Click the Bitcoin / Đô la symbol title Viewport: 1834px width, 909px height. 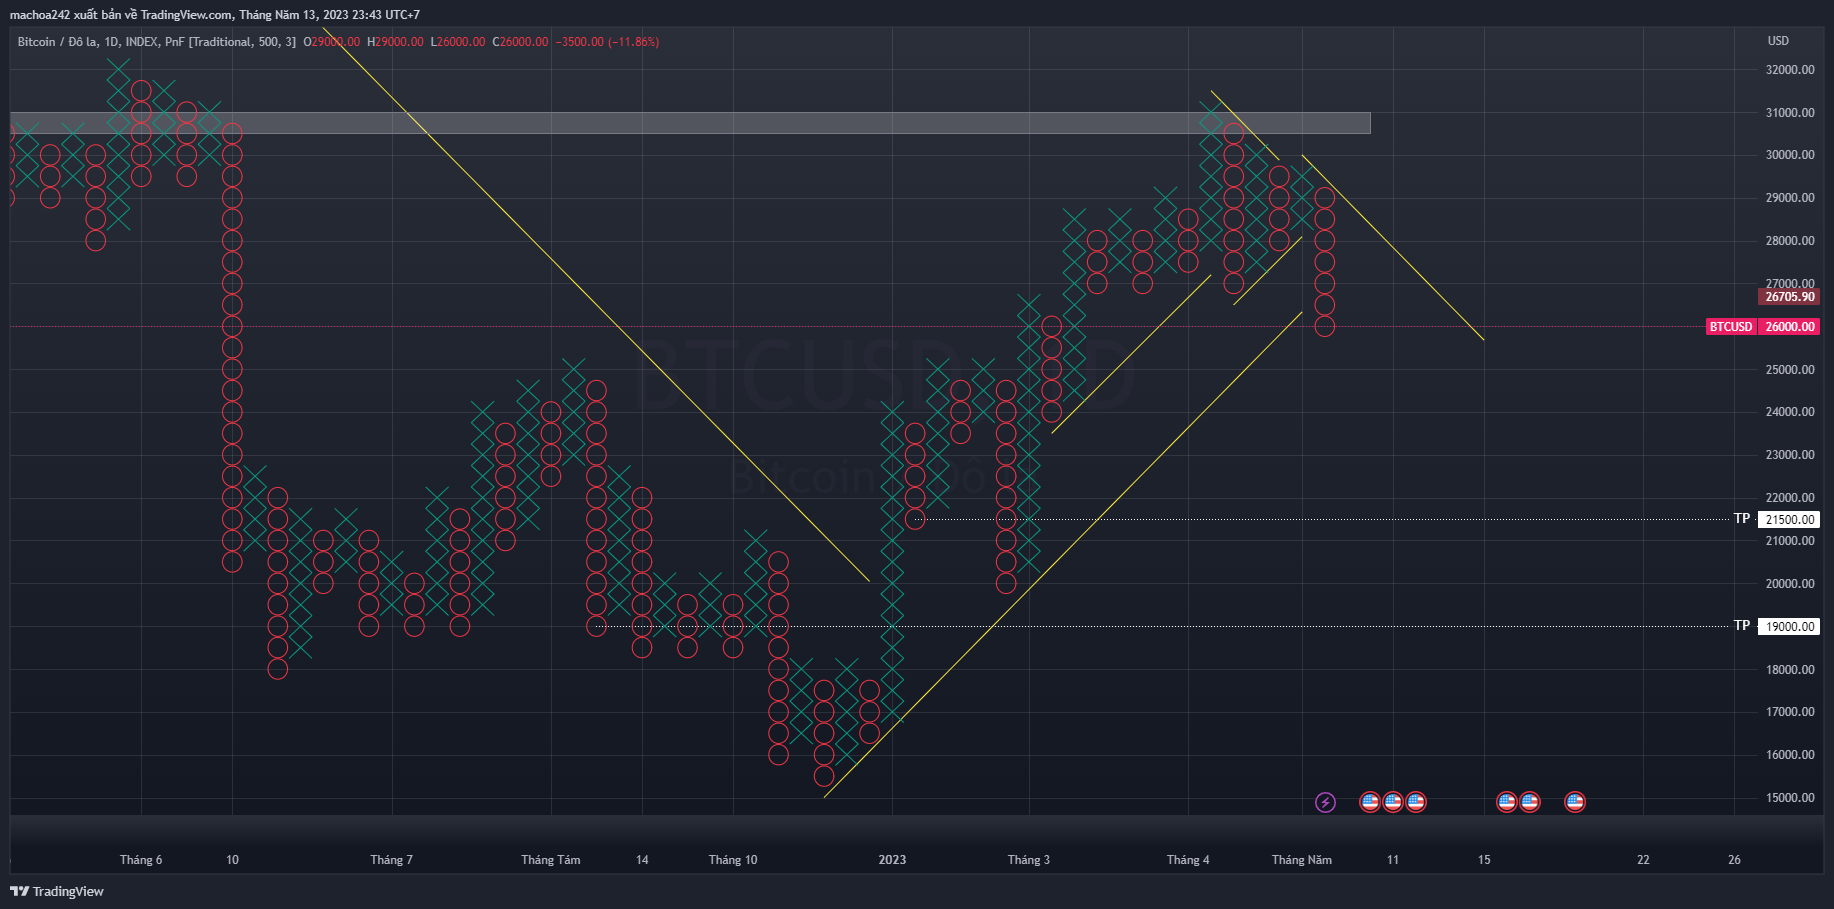[57, 42]
